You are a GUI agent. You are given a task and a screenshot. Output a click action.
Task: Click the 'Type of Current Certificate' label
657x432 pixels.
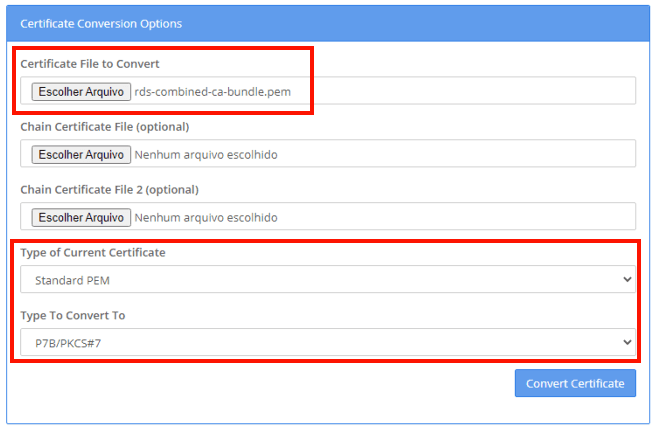pos(93,253)
